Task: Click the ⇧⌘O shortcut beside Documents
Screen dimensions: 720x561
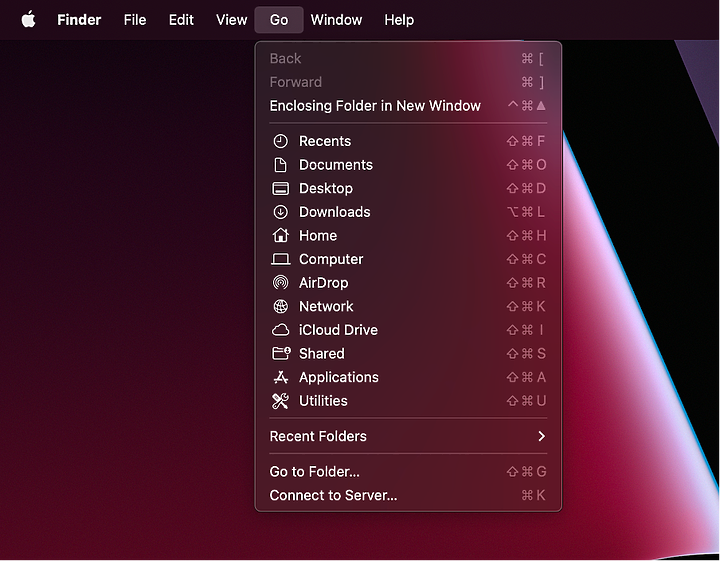Action: pos(526,165)
